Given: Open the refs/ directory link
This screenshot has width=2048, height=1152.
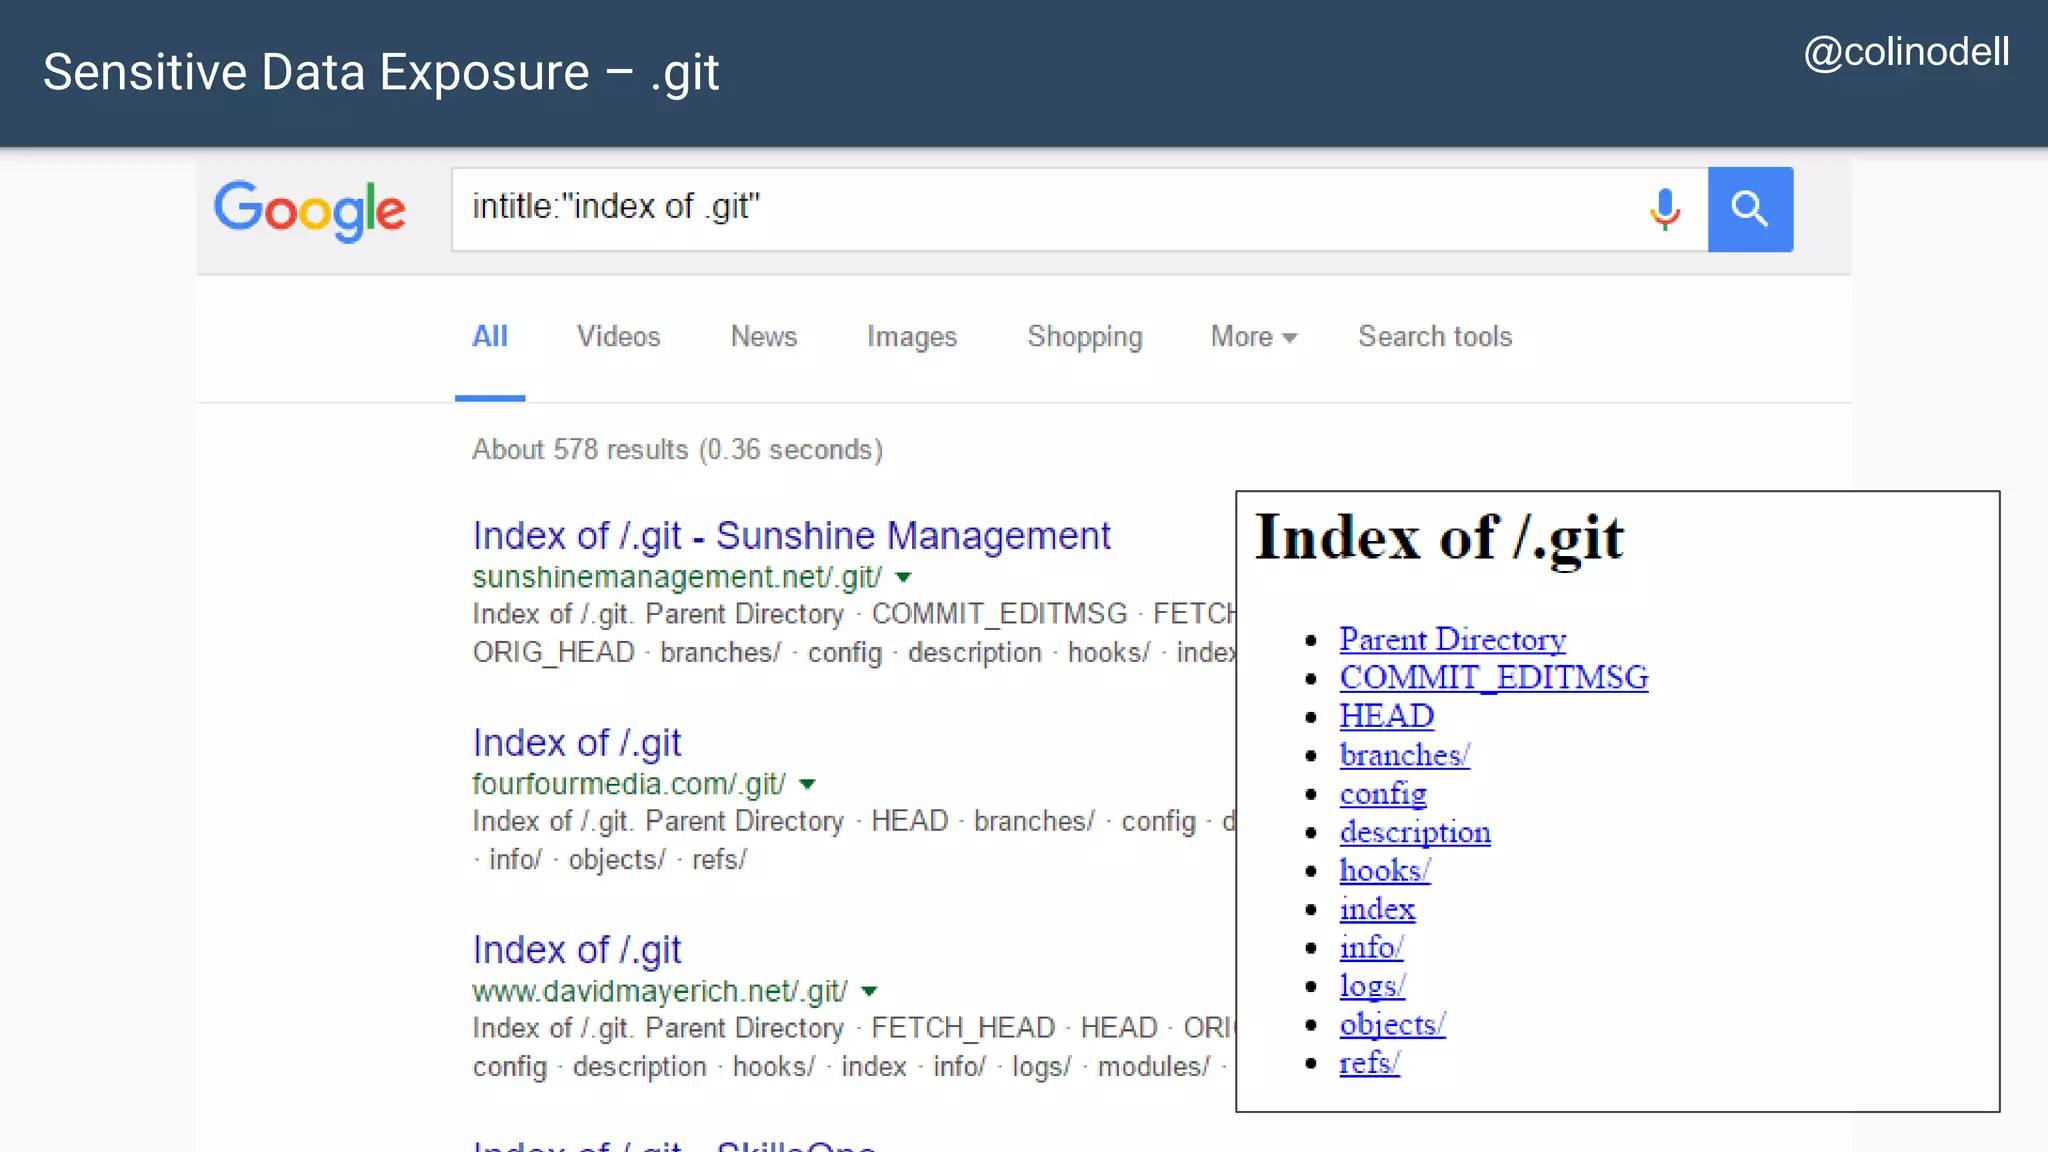Looking at the screenshot, I should click(1370, 1063).
